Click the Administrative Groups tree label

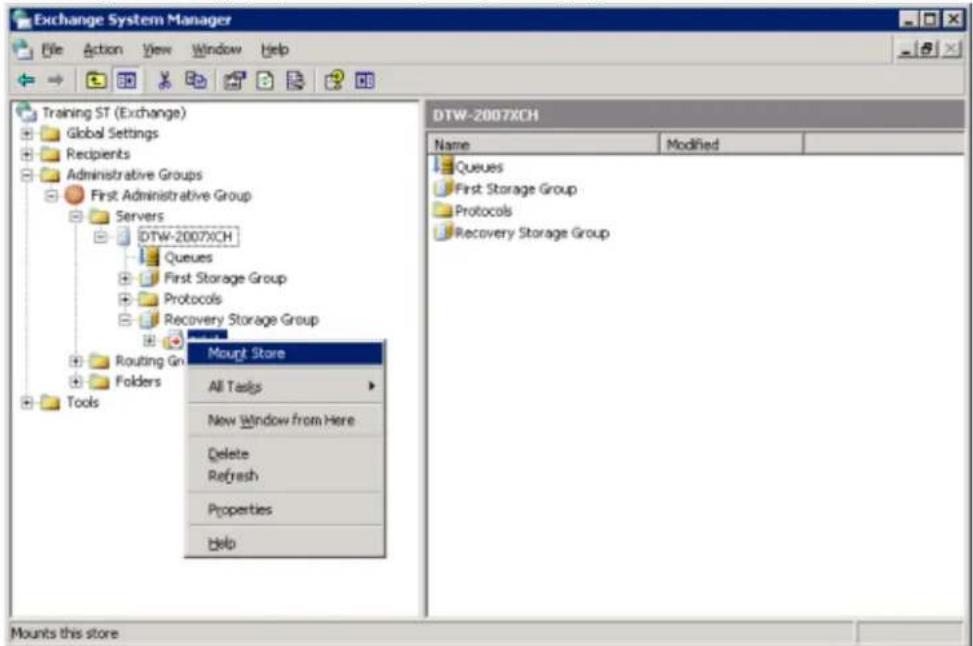pyautogui.click(x=134, y=175)
